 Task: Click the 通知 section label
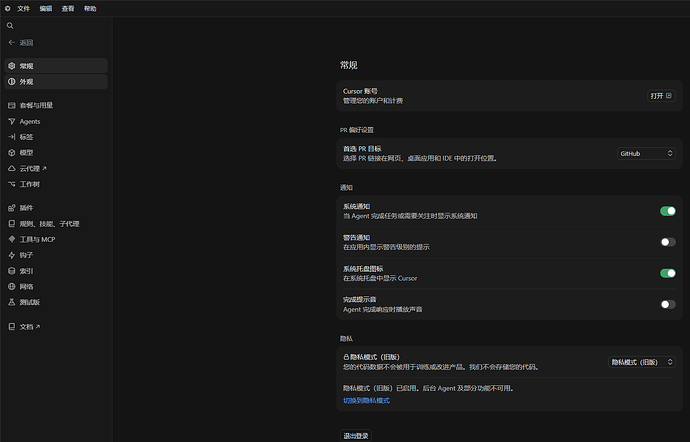tap(346, 188)
